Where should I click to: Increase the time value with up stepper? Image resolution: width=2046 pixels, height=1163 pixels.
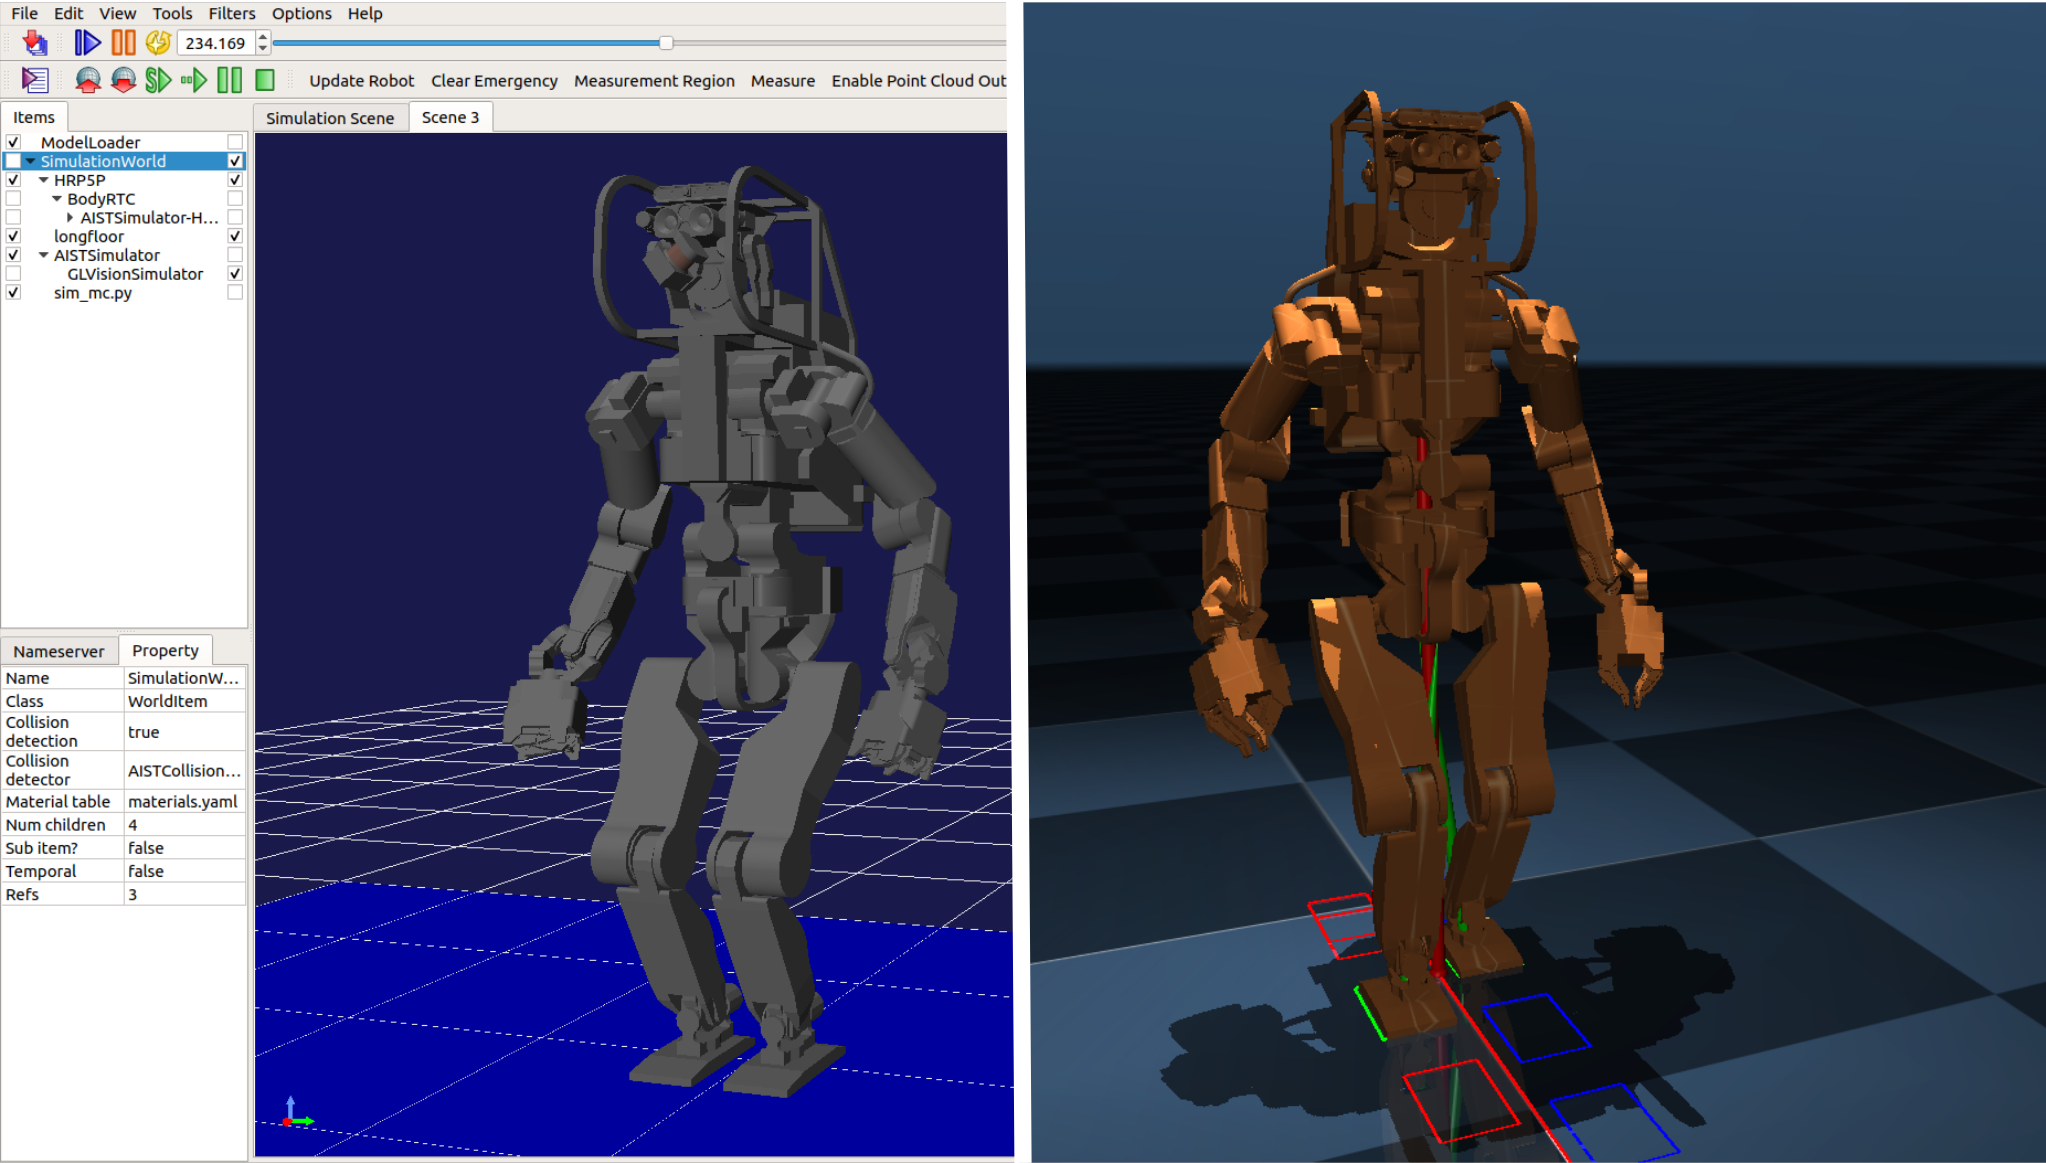click(263, 37)
